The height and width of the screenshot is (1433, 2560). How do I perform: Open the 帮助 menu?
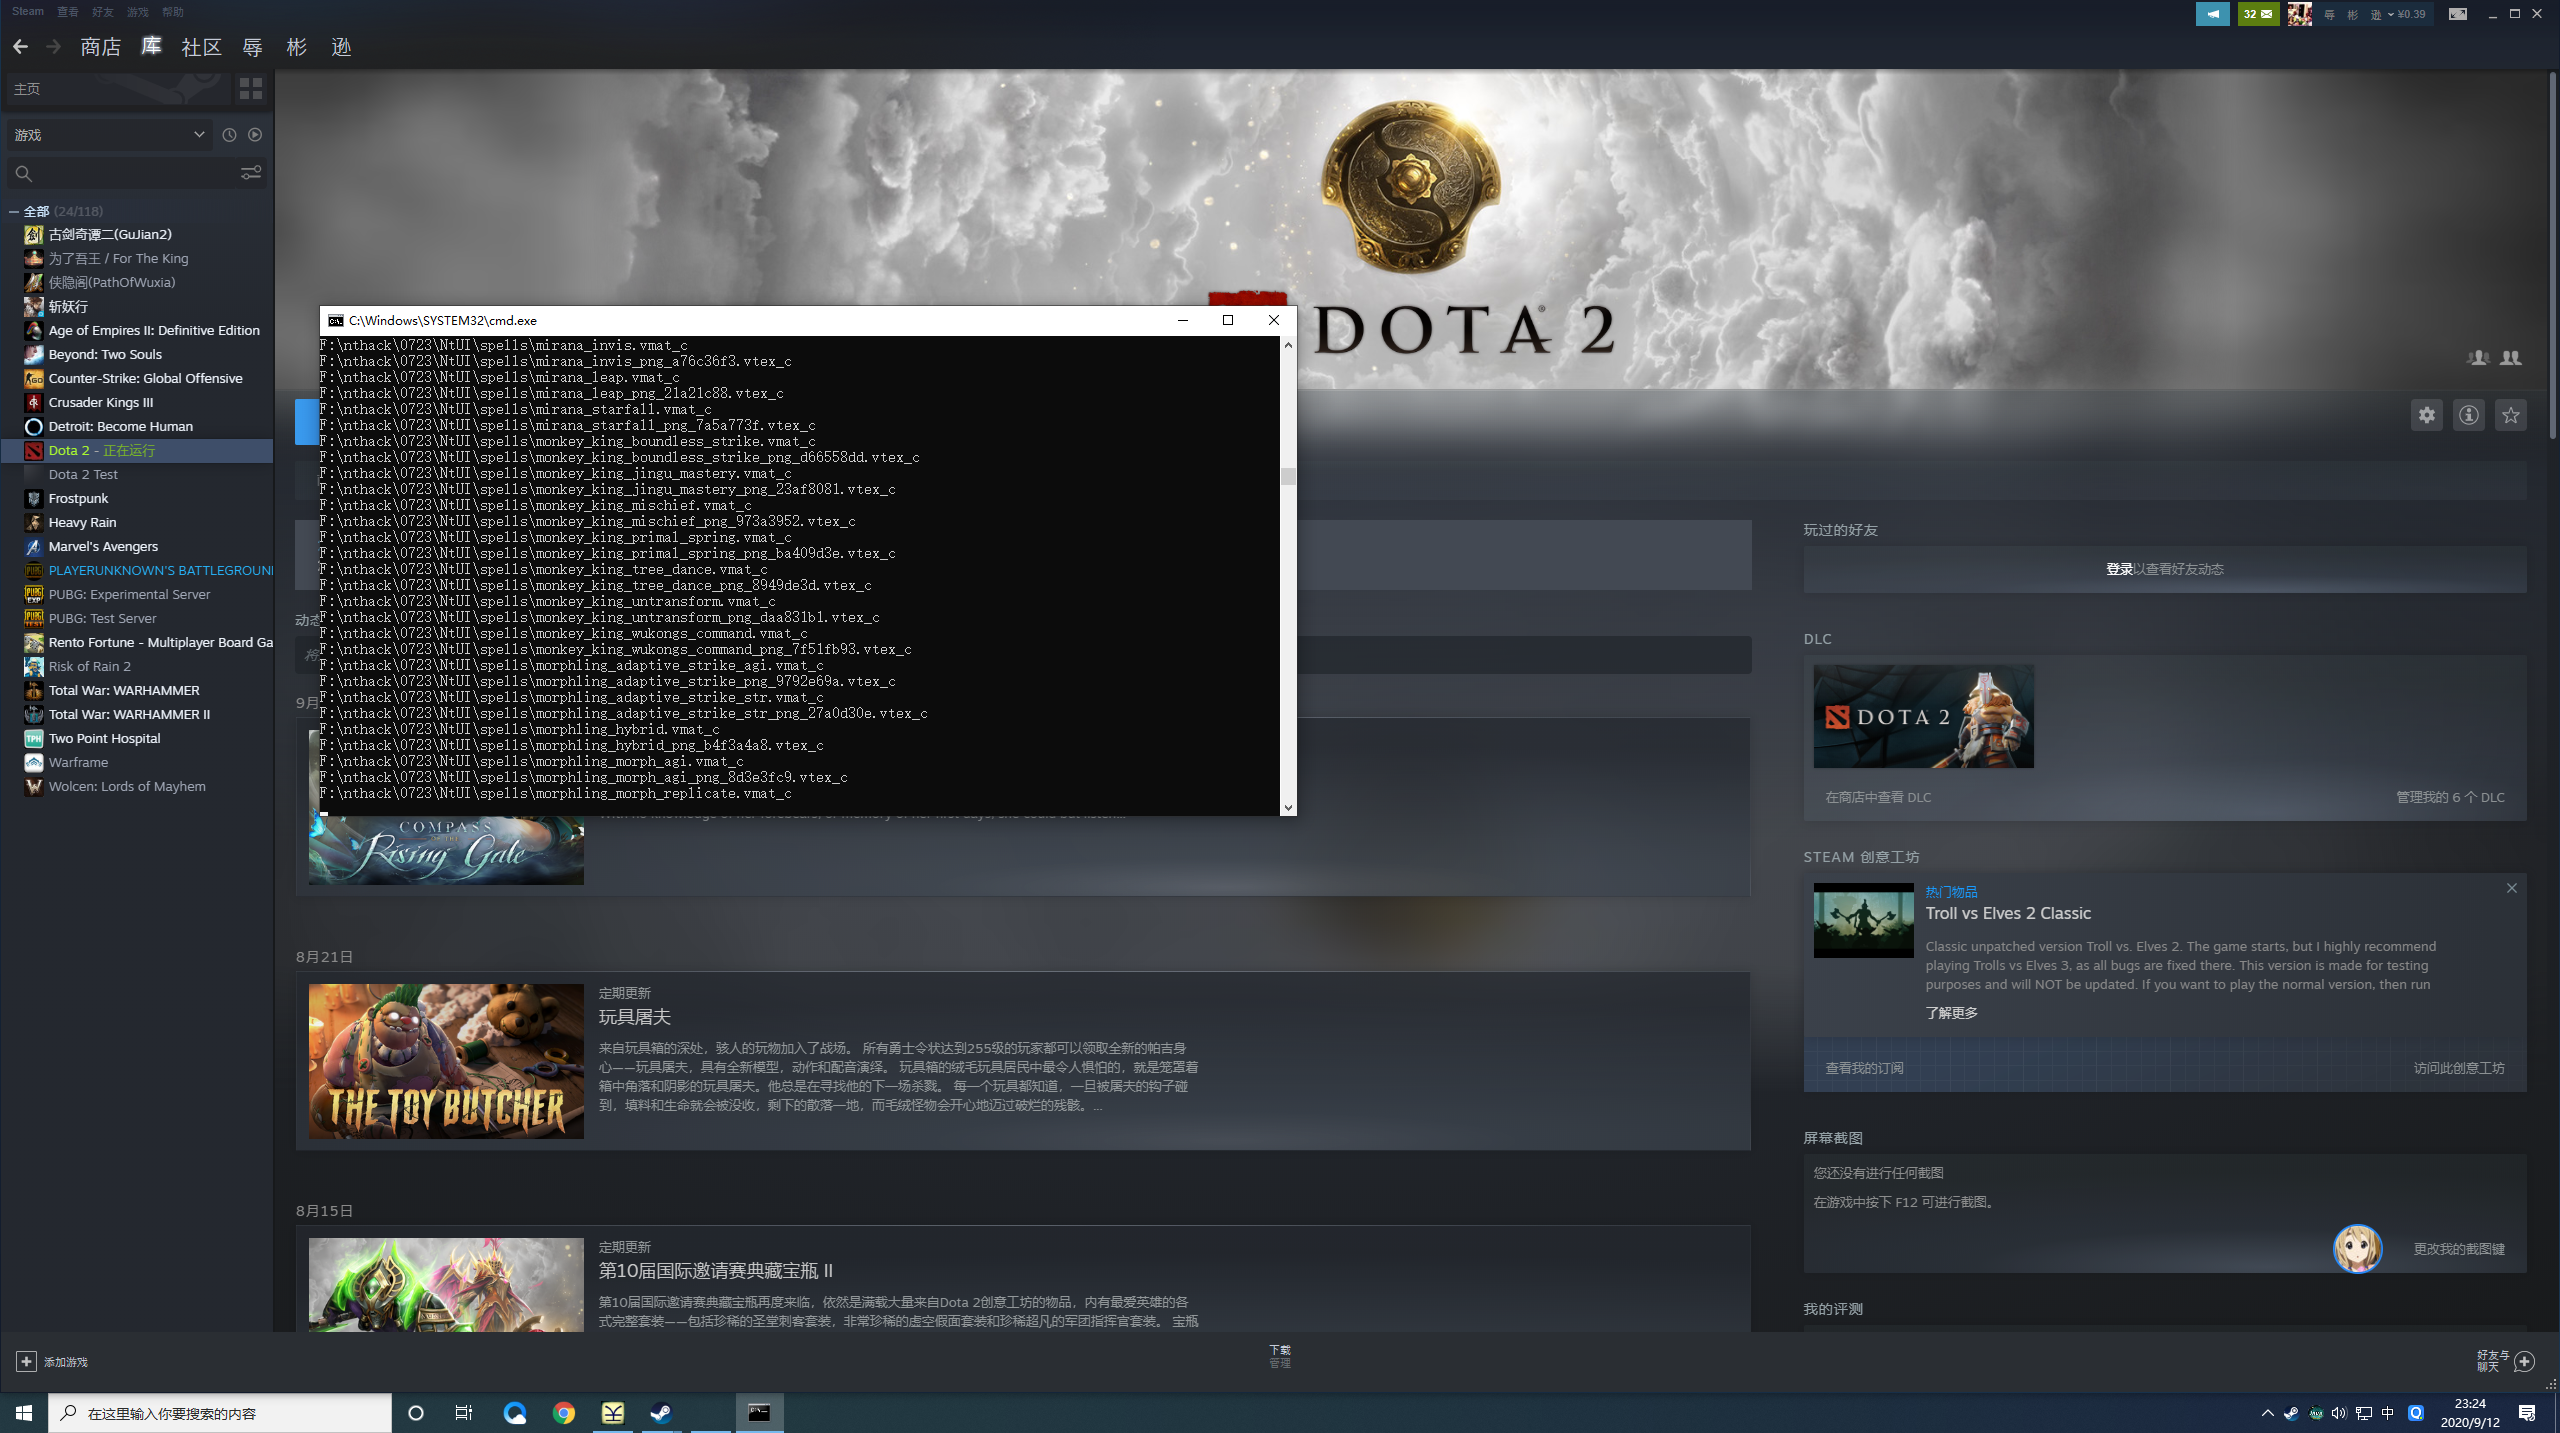point(172,12)
